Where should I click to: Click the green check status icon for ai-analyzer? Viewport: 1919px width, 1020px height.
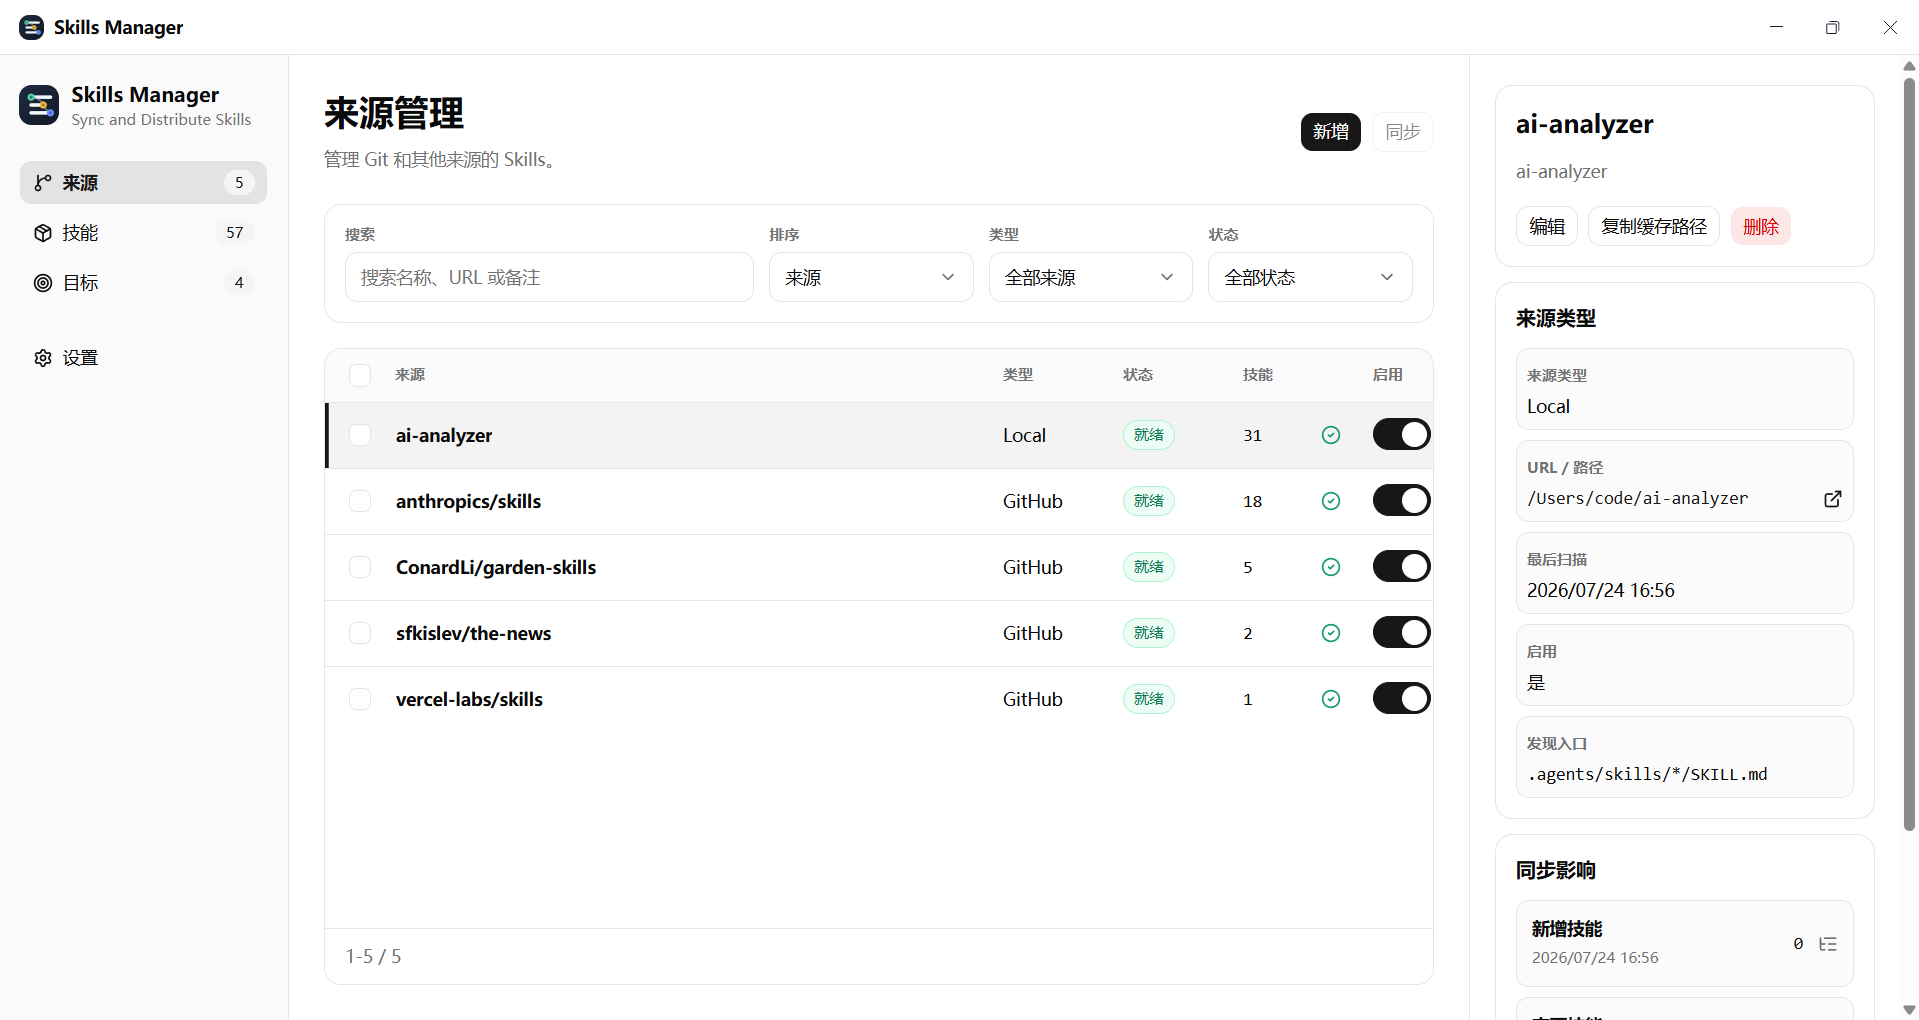tap(1331, 435)
